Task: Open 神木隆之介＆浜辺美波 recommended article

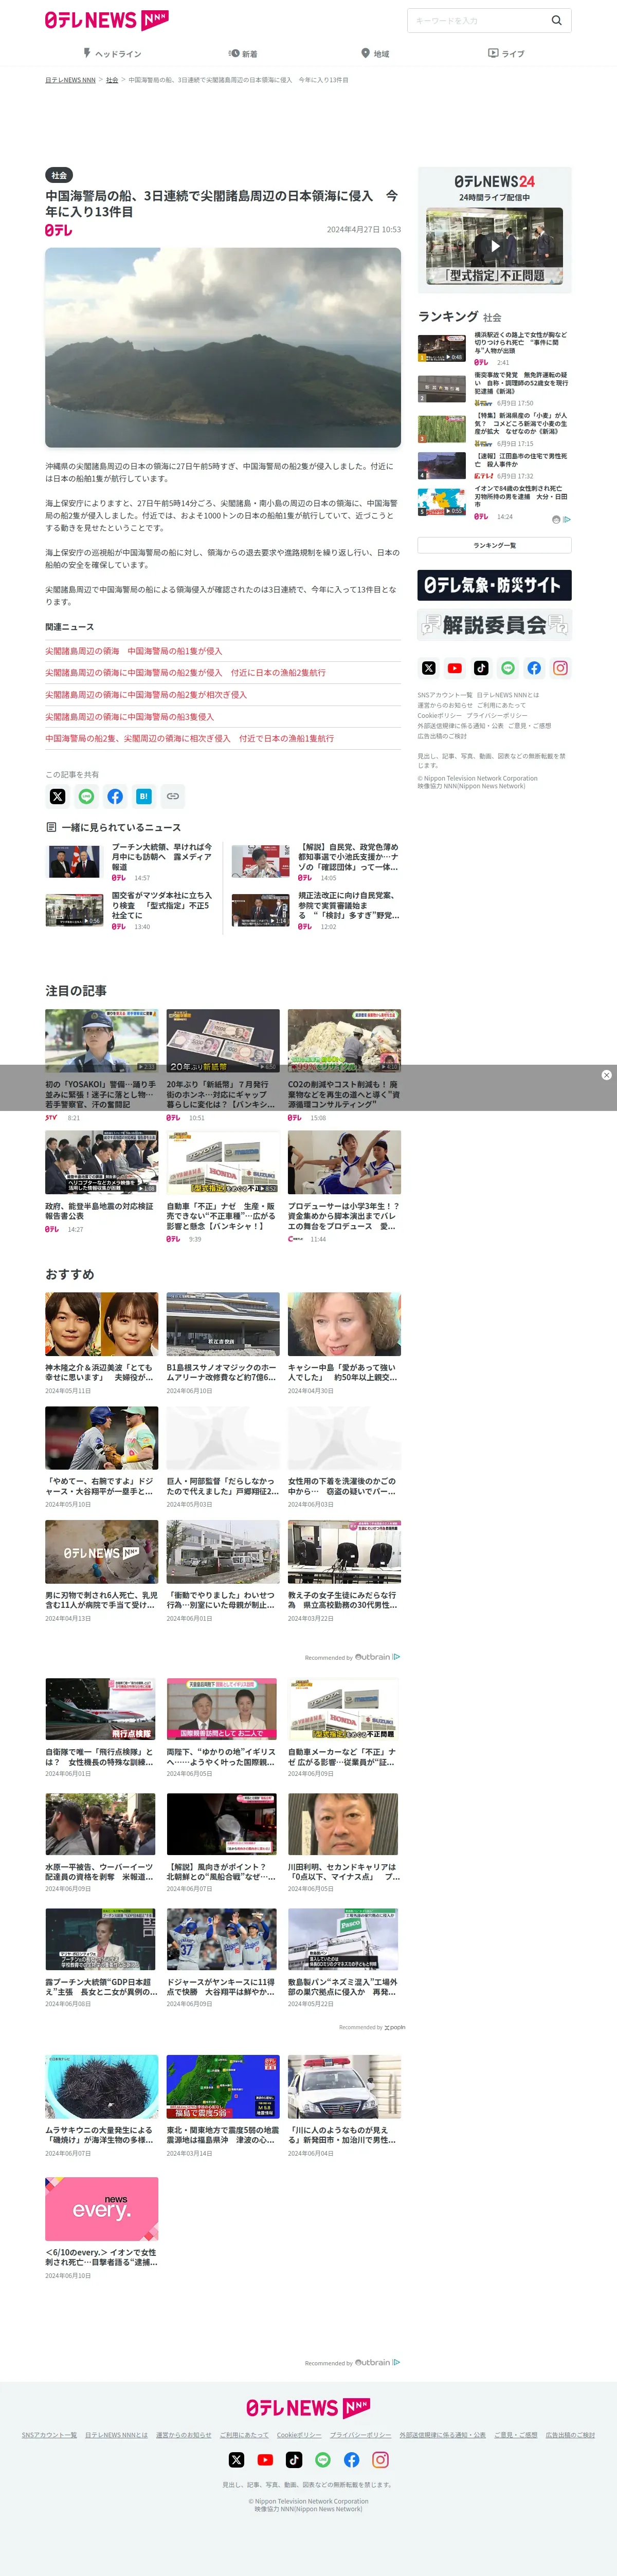Action: tap(101, 1343)
